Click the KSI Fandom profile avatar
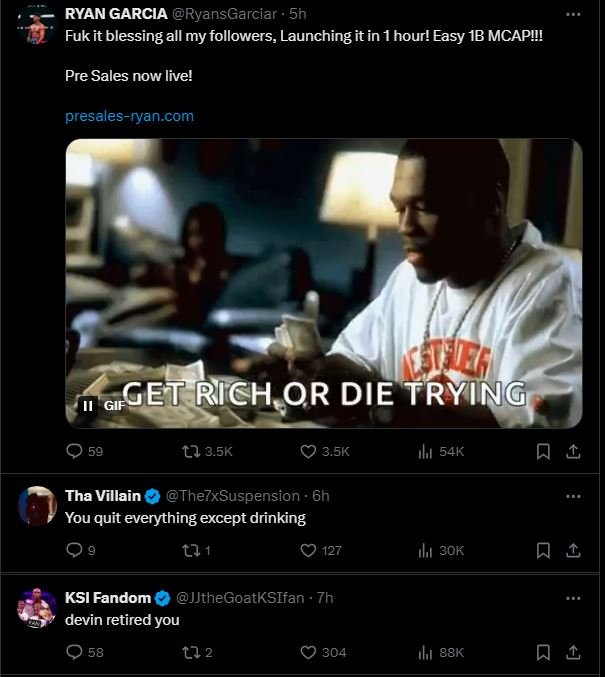 [x=37, y=608]
